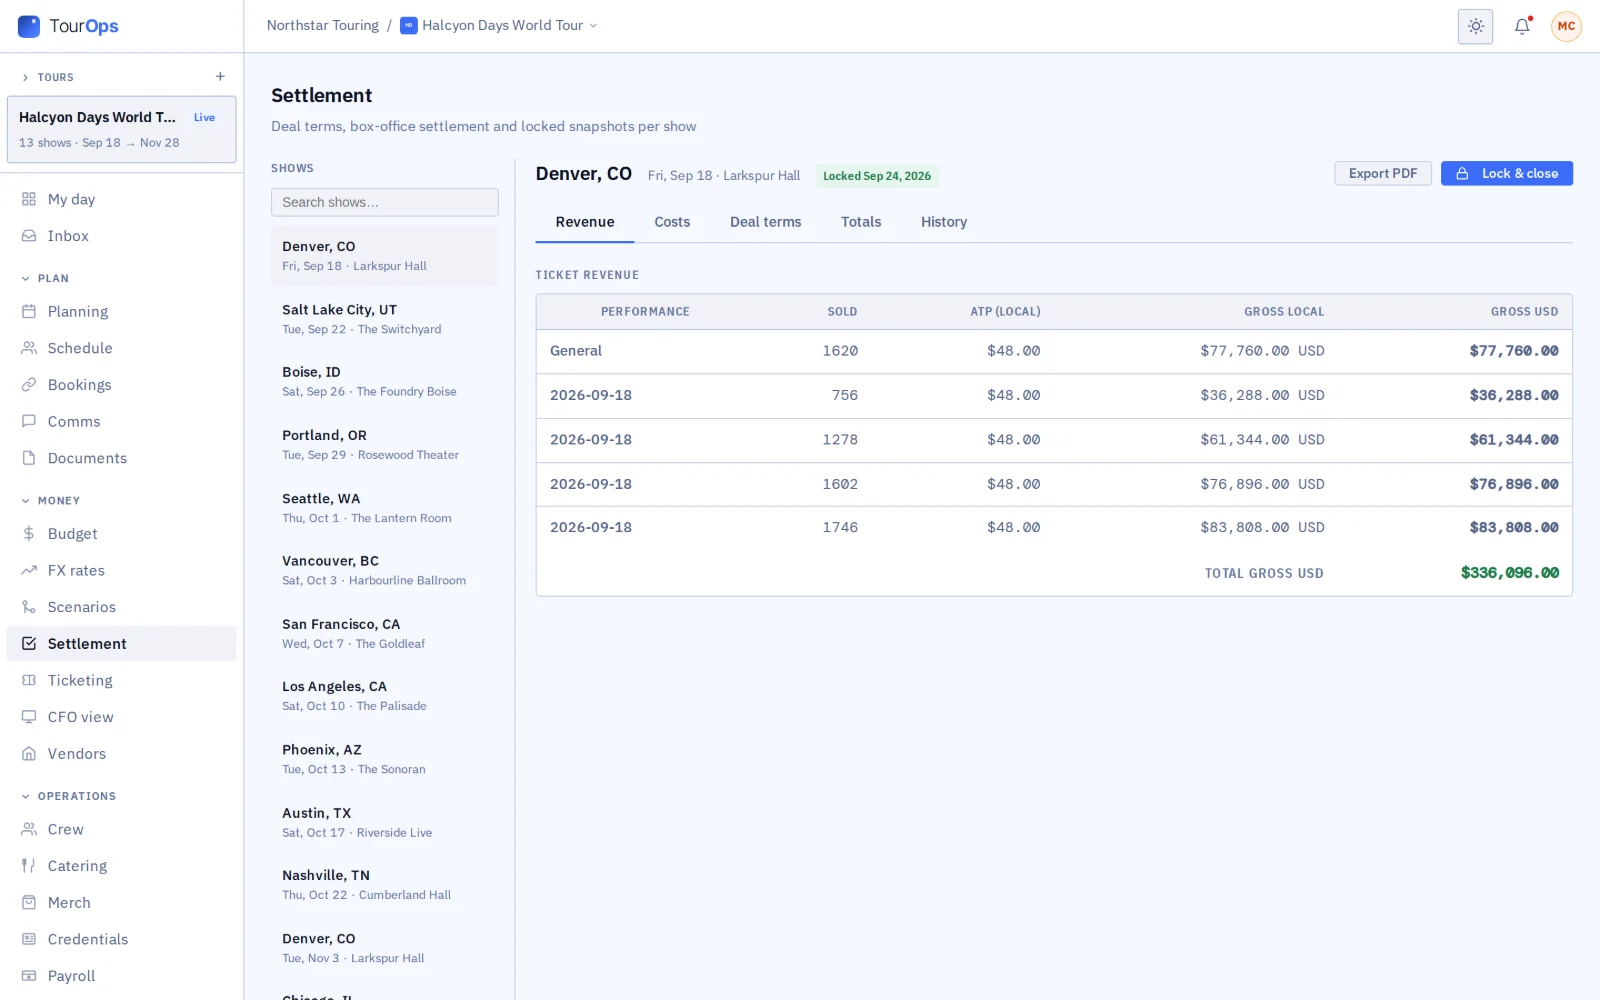Open the Catering sidebar icon
The image size is (1600, 1000).
pyautogui.click(x=29, y=866)
